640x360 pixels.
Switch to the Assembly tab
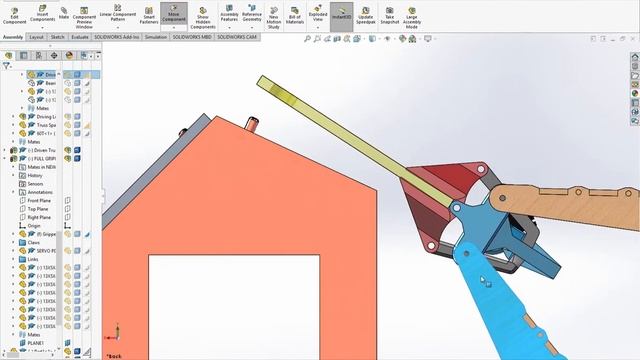coord(13,37)
